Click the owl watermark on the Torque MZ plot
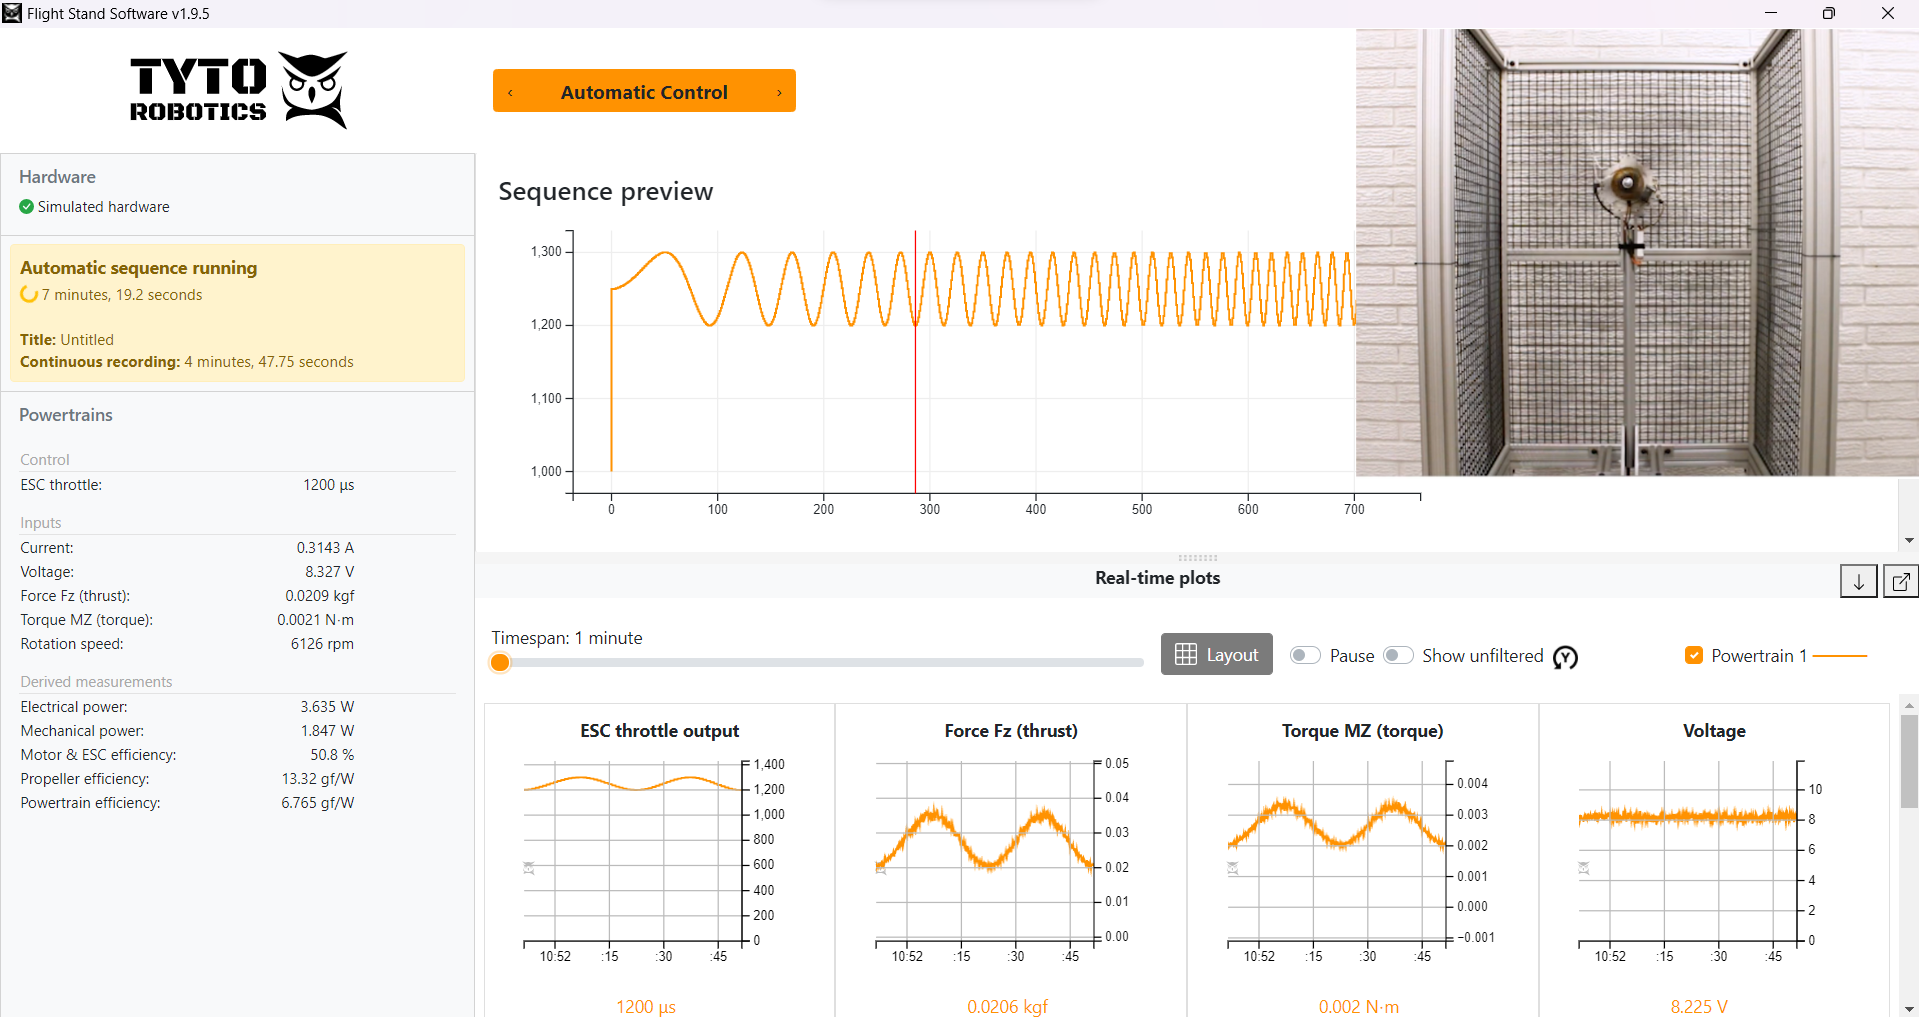1919x1017 pixels. click(x=1234, y=869)
